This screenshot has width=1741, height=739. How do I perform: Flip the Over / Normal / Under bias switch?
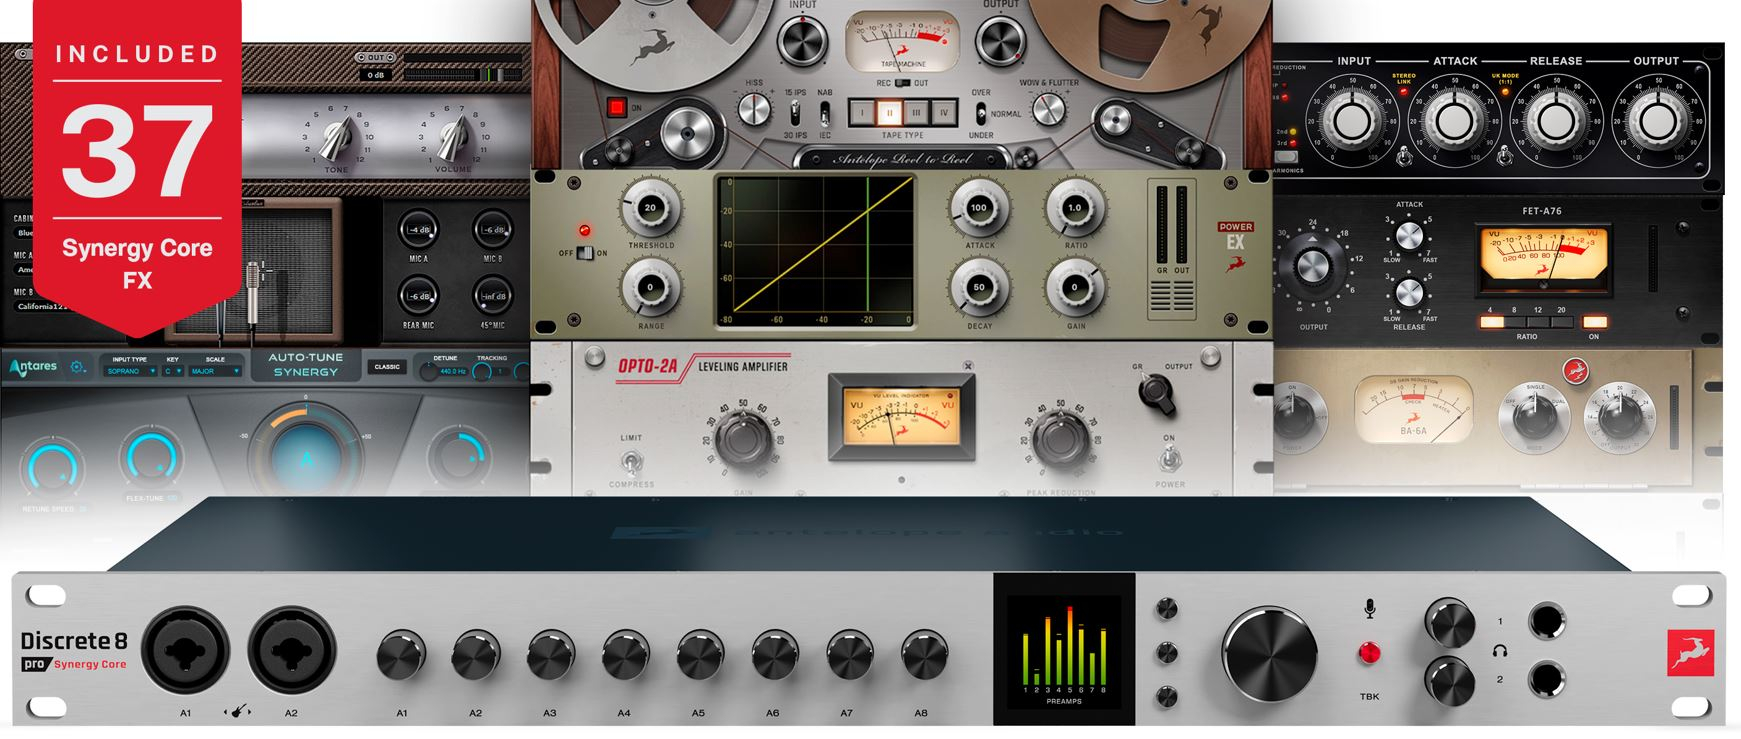[x=981, y=113]
